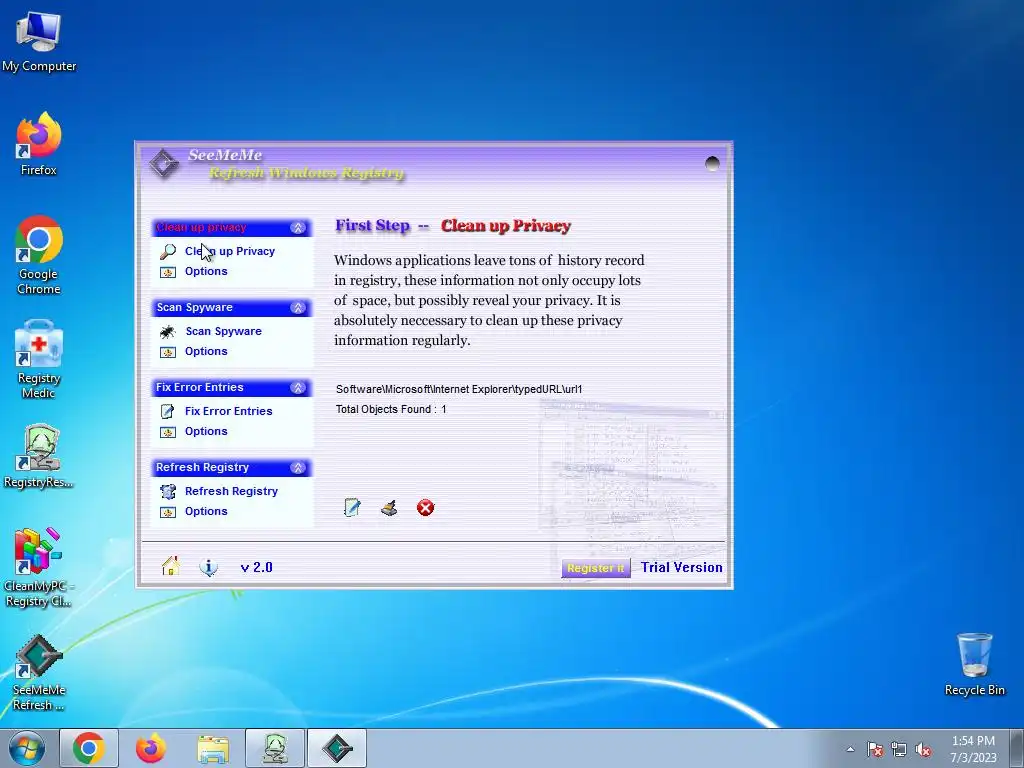
Task: Click the broom clean icon below the results
Action: [x=389, y=507]
